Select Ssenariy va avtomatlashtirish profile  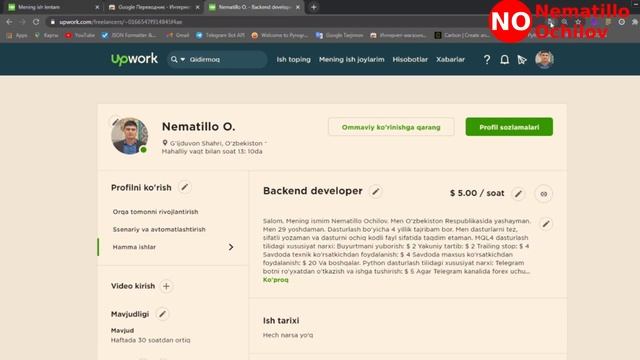pyautogui.click(x=159, y=229)
